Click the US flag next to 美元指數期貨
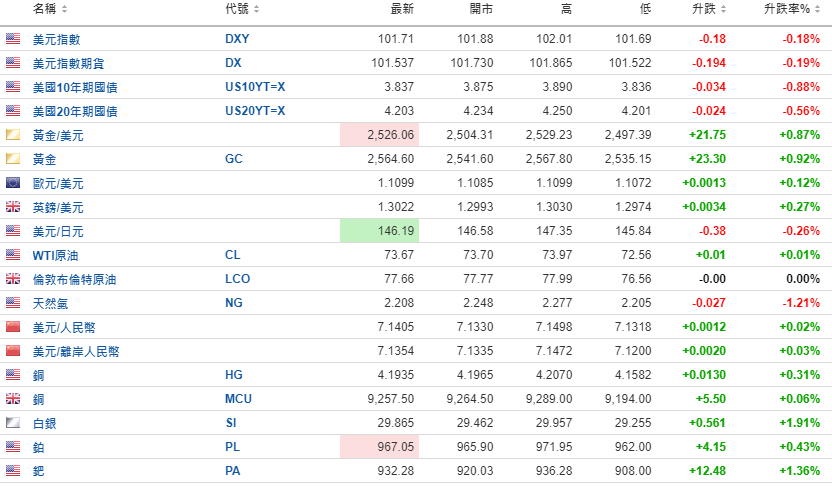This screenshot has width=832, height=487. (13, 63)
